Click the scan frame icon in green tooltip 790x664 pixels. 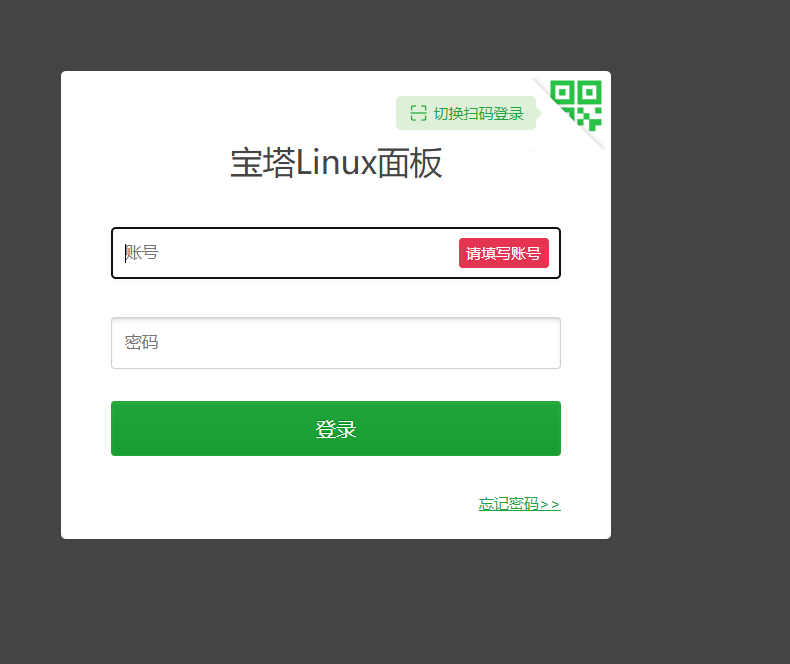(418, 113)
